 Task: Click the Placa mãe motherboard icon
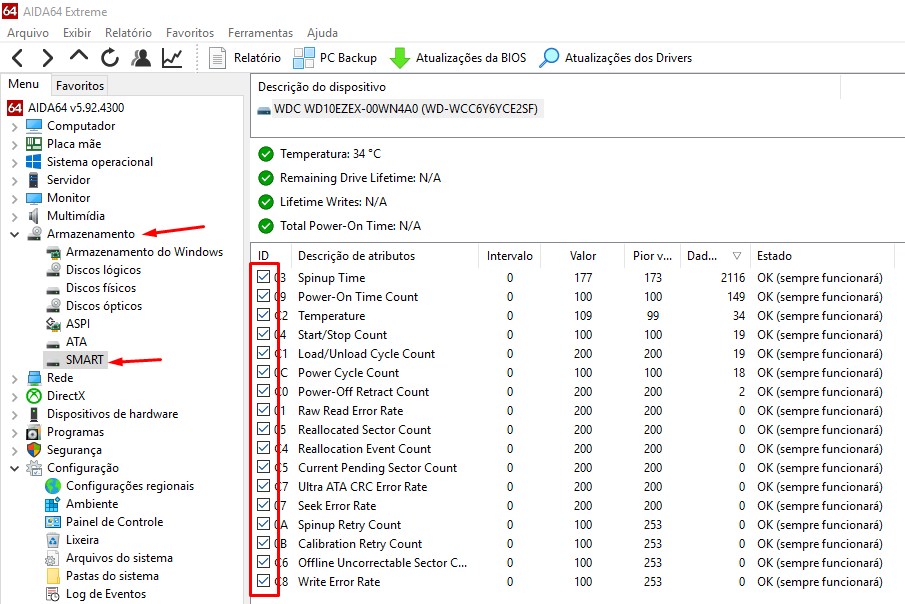34,144
